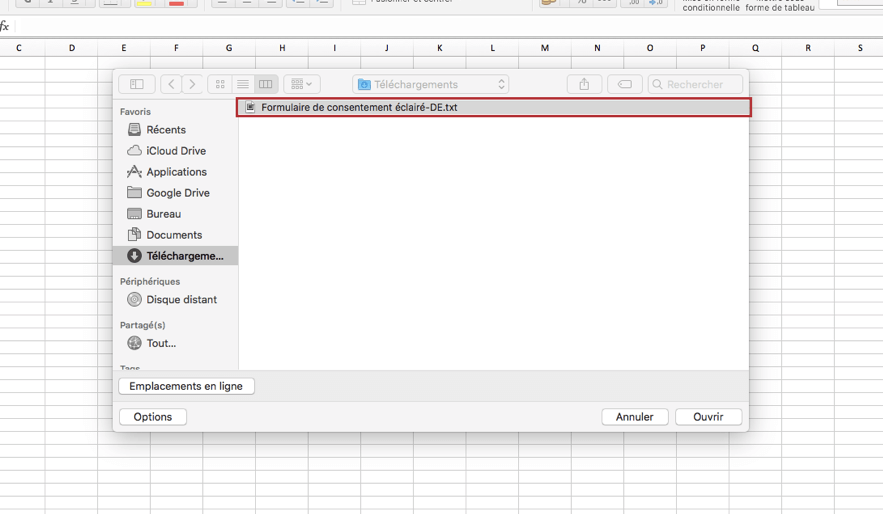This screenshot has width=883, height=514.
Task: Select column M header in the spreadsheet
Action: tap(545, 48)
